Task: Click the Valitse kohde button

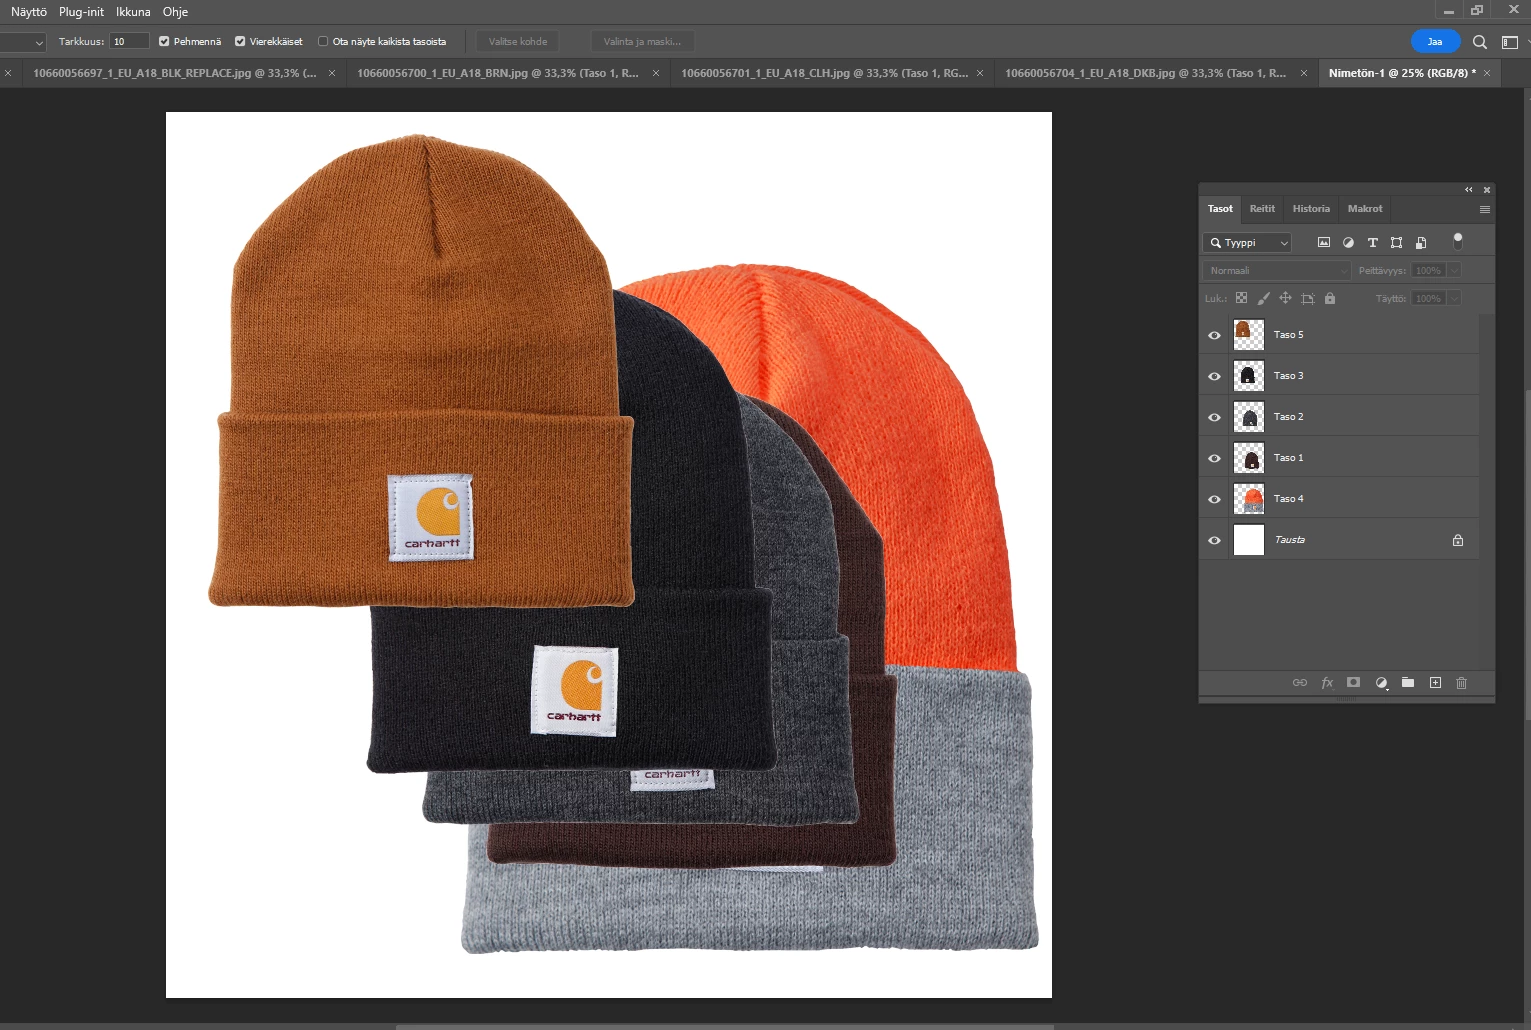Action: pyautogui.click(x=518, y=42)
